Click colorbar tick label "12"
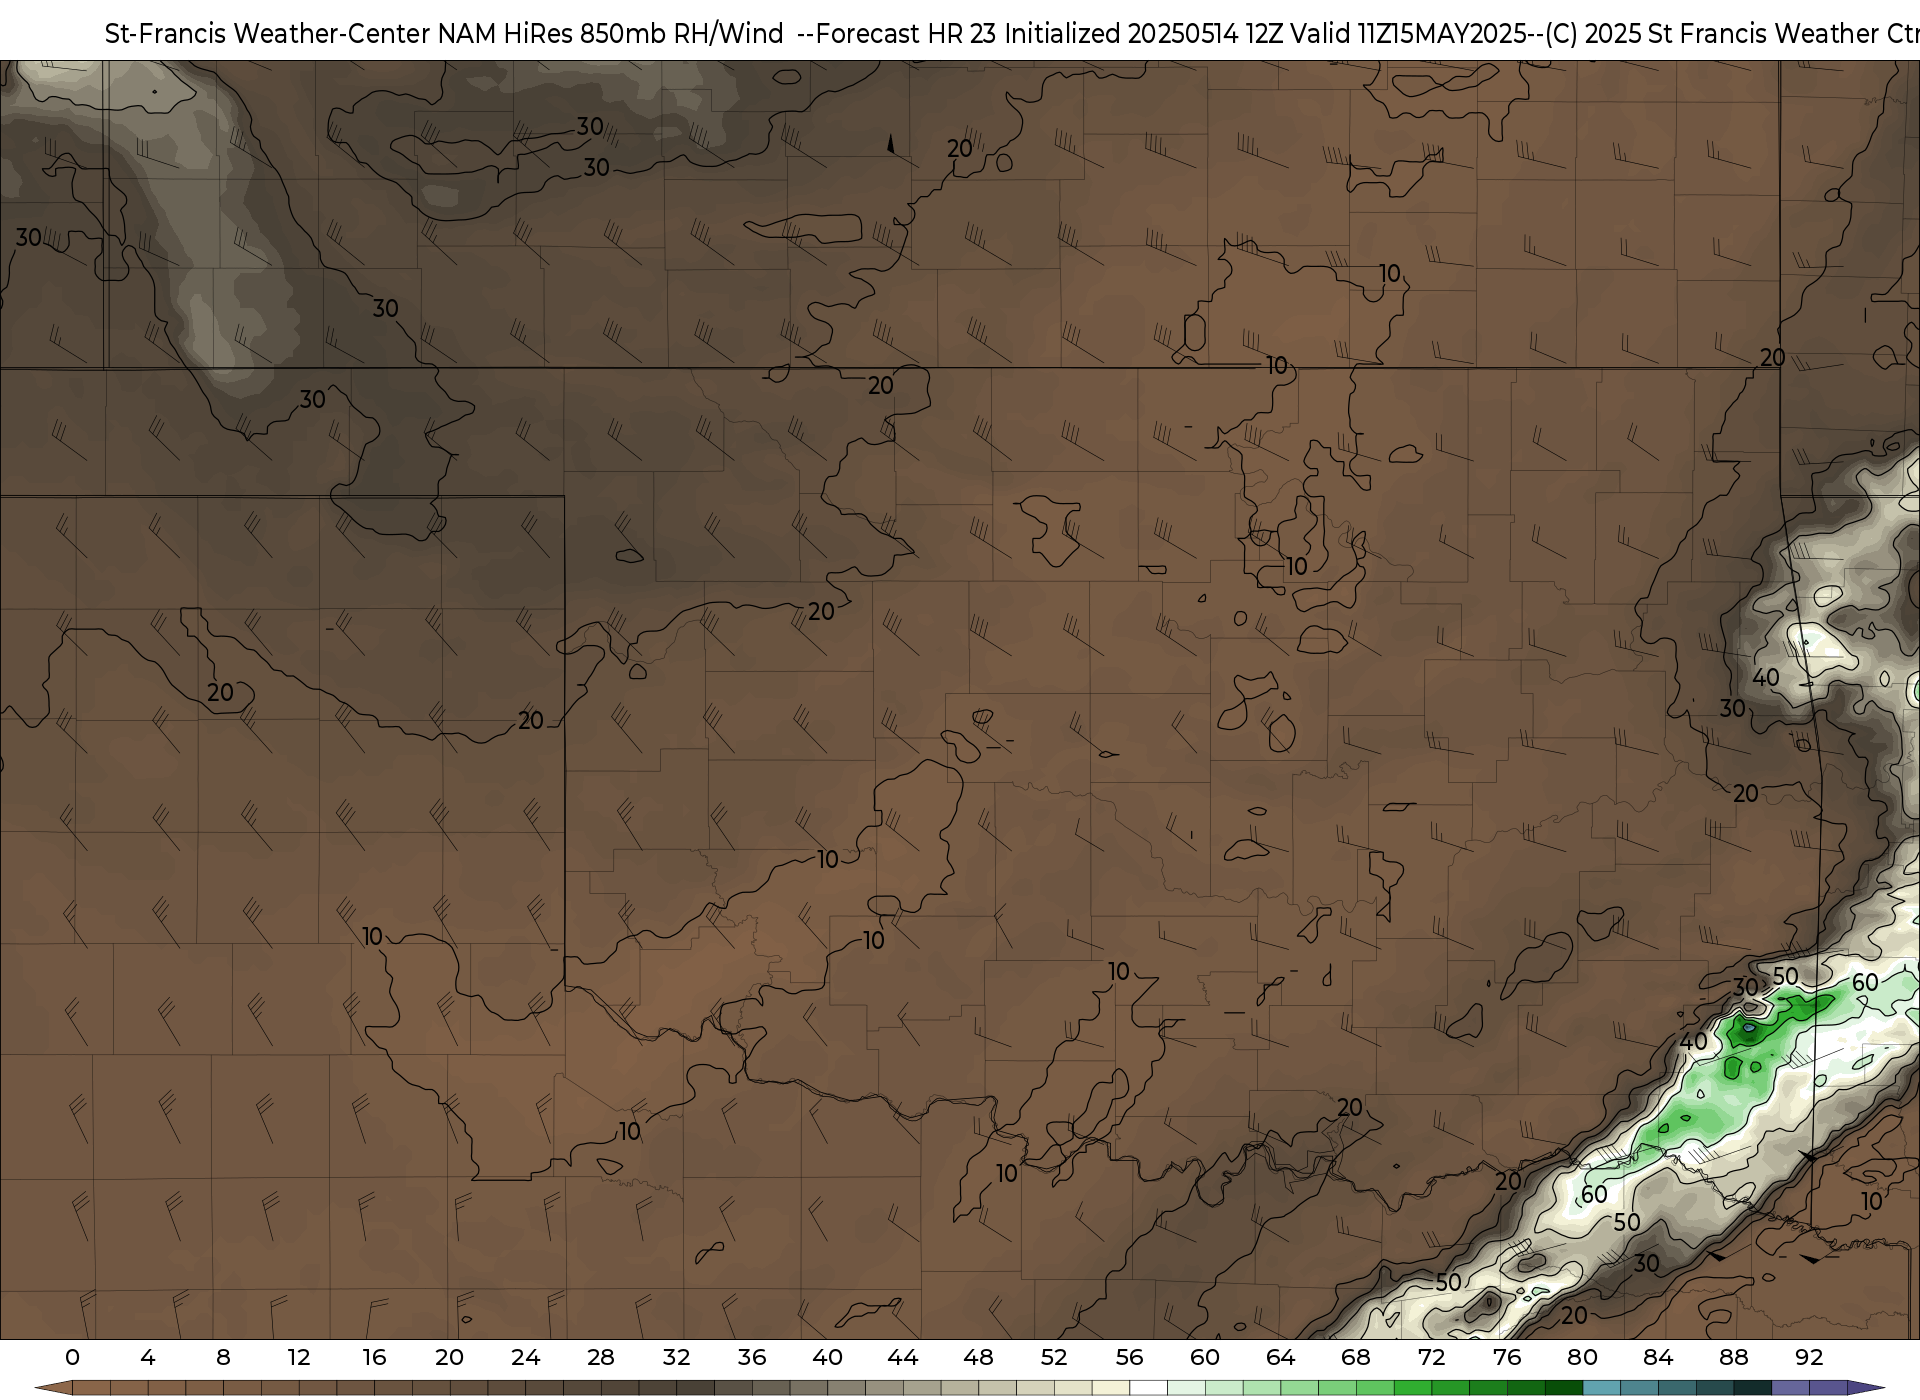Image resolution: width=1920 pixels, height=1400 pixels. pos(299,1358)
